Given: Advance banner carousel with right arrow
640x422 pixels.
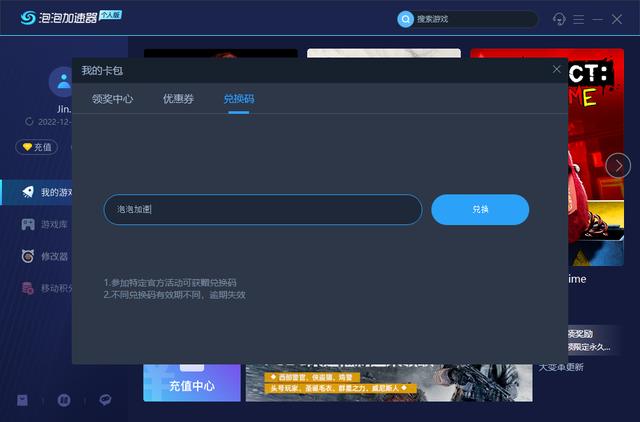Looking at the screenshot, I should coord(618,165).
